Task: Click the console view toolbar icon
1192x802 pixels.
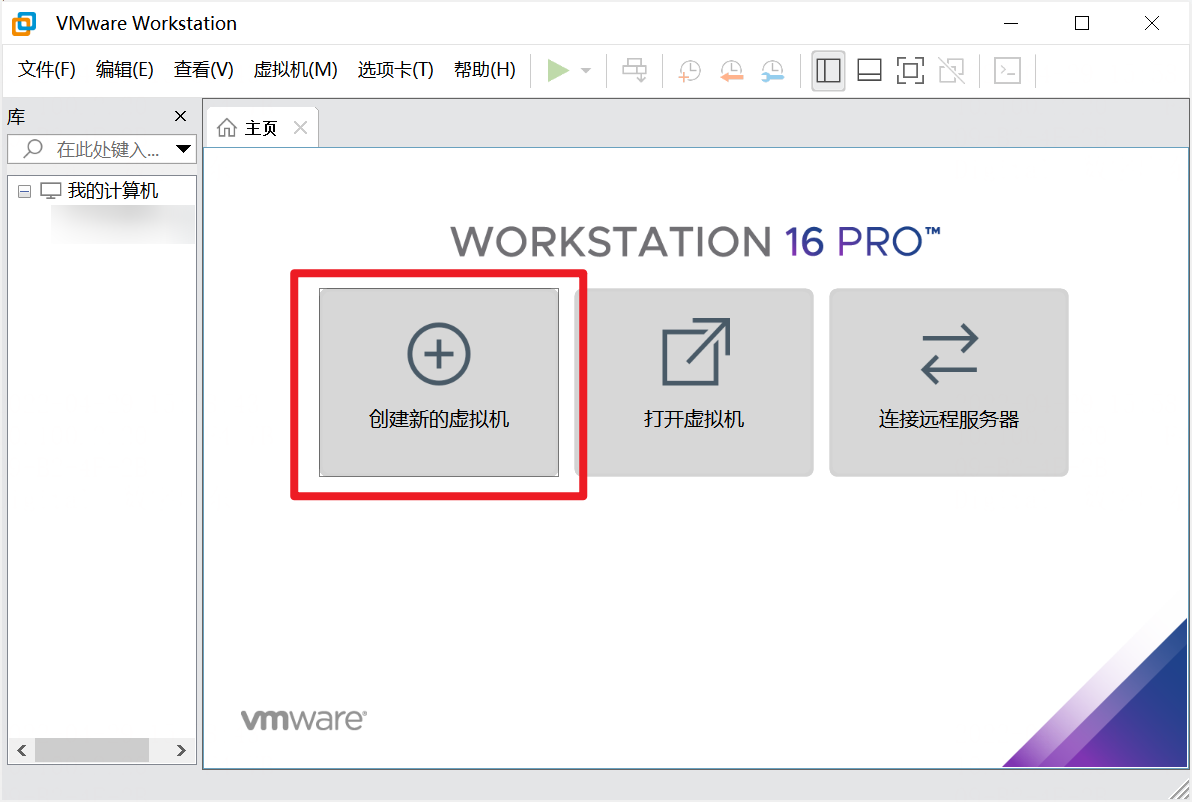Action: point(1007,71)
